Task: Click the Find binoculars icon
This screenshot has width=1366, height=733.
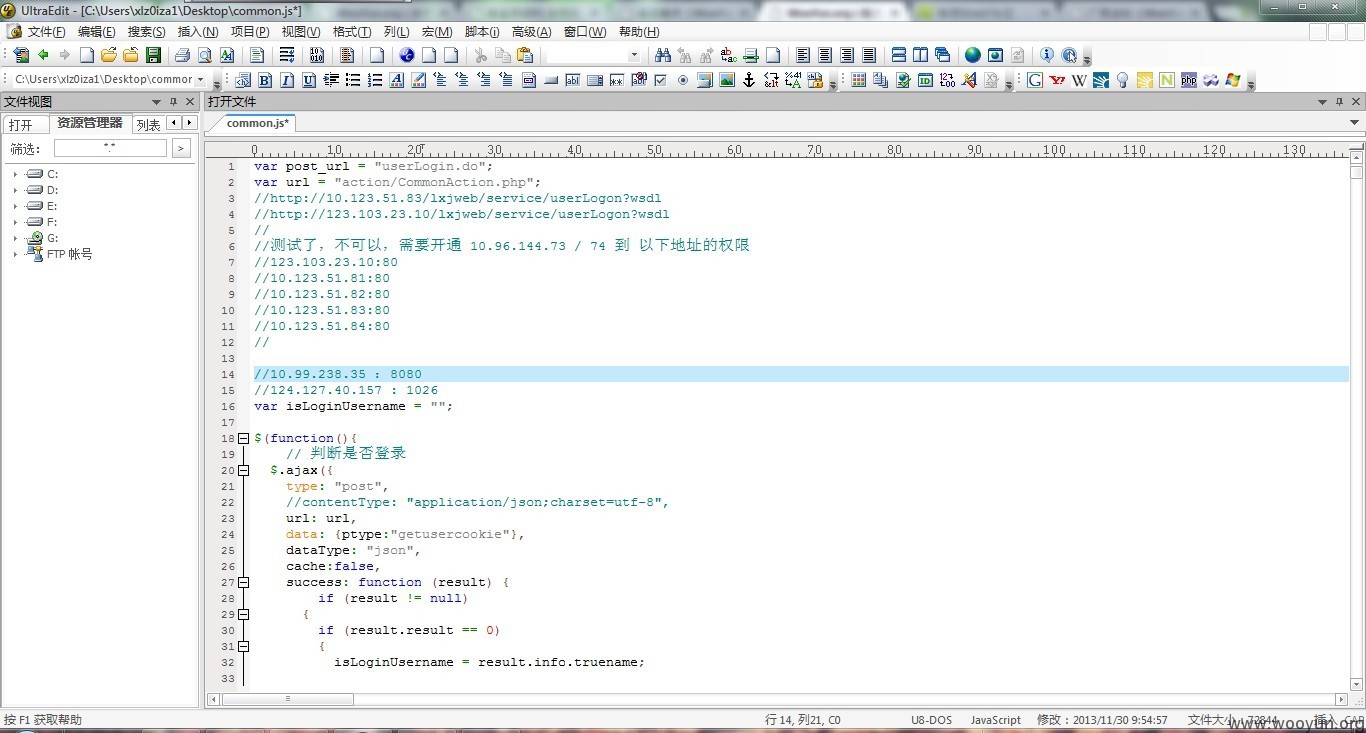Action: [662, 55]
